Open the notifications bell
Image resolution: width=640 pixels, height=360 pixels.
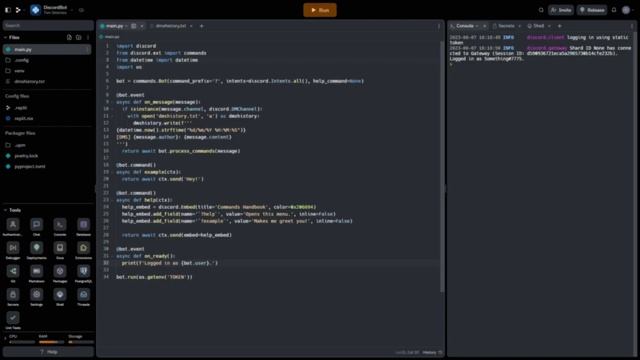coord(614,10)
